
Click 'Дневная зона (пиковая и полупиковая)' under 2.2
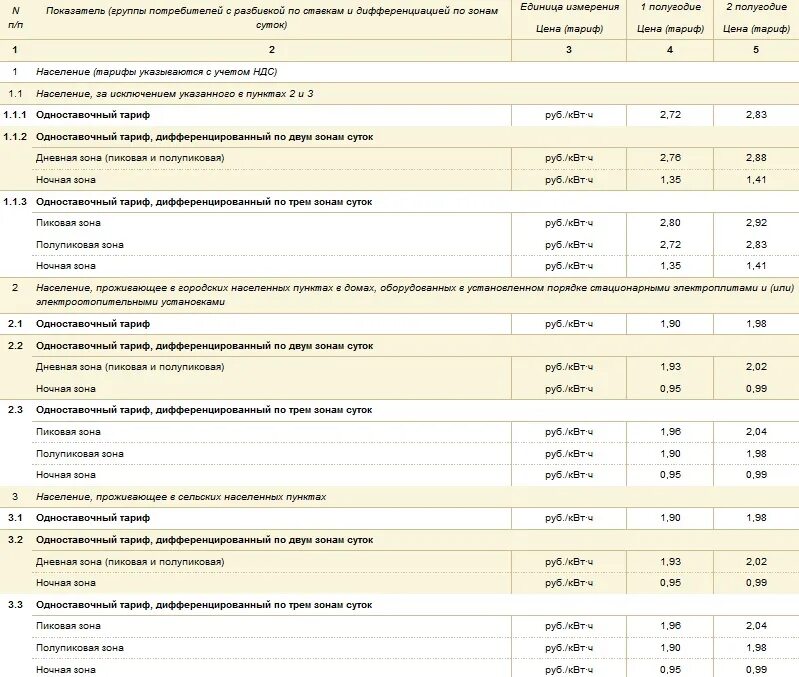pyautogui.click(x=130, y=367)
